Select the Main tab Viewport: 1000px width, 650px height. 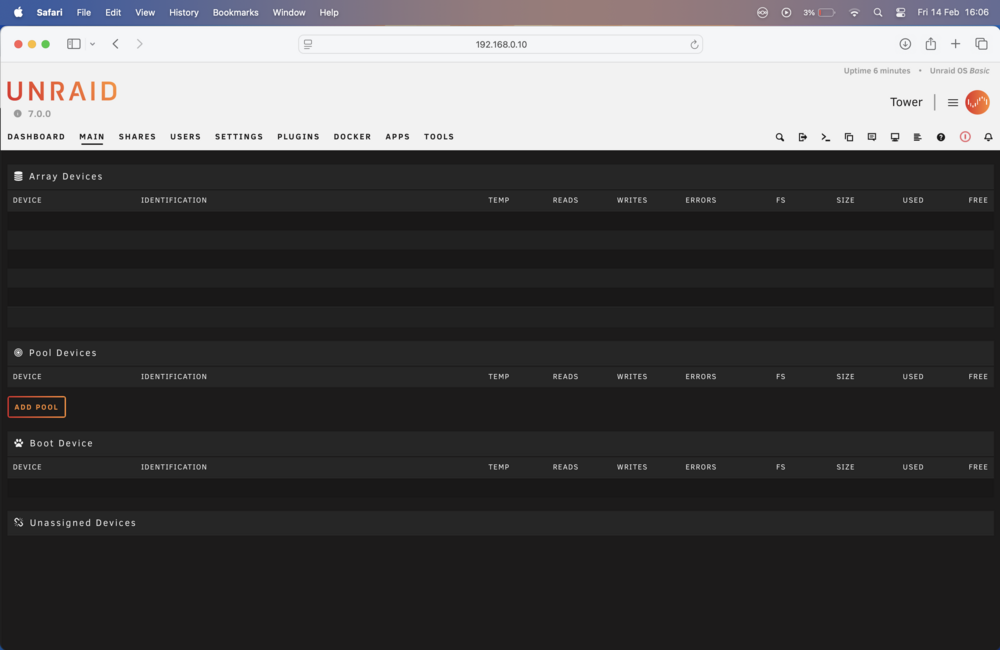point(92,137)
